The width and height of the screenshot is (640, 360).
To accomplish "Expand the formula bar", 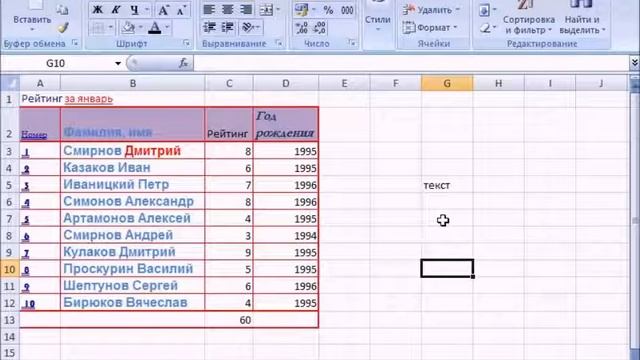I will [634, 63].
